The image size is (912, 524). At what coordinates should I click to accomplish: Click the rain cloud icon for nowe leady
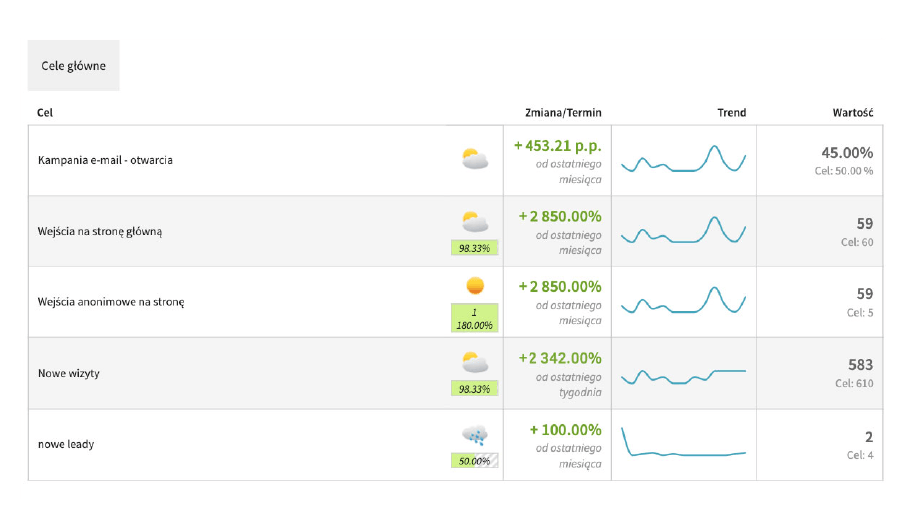[475, 434]
